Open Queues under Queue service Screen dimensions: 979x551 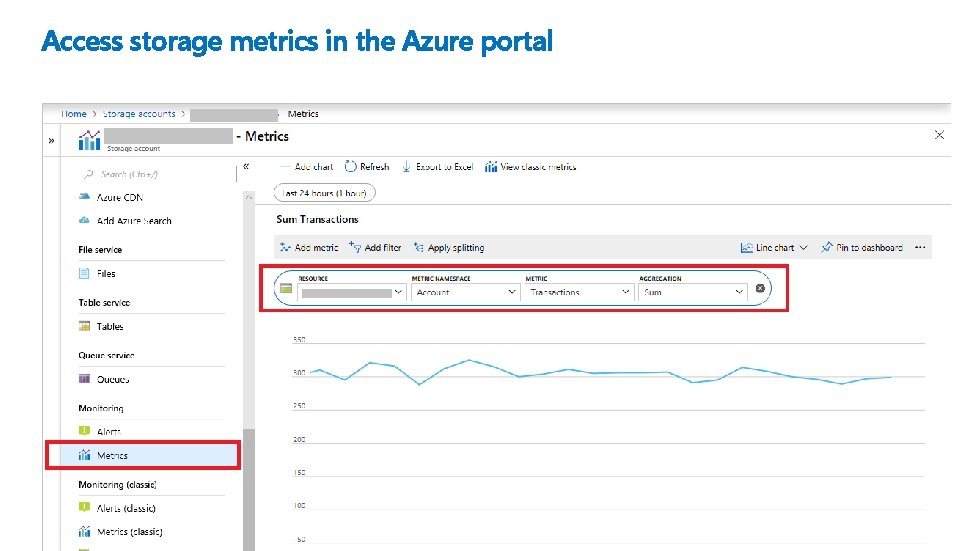click(113, 379)
